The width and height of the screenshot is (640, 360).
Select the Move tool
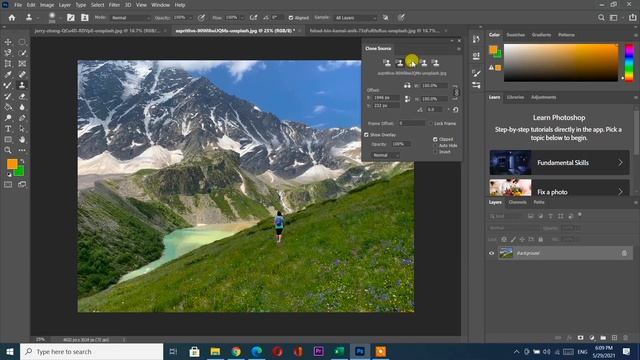click(x=8, y=42)
